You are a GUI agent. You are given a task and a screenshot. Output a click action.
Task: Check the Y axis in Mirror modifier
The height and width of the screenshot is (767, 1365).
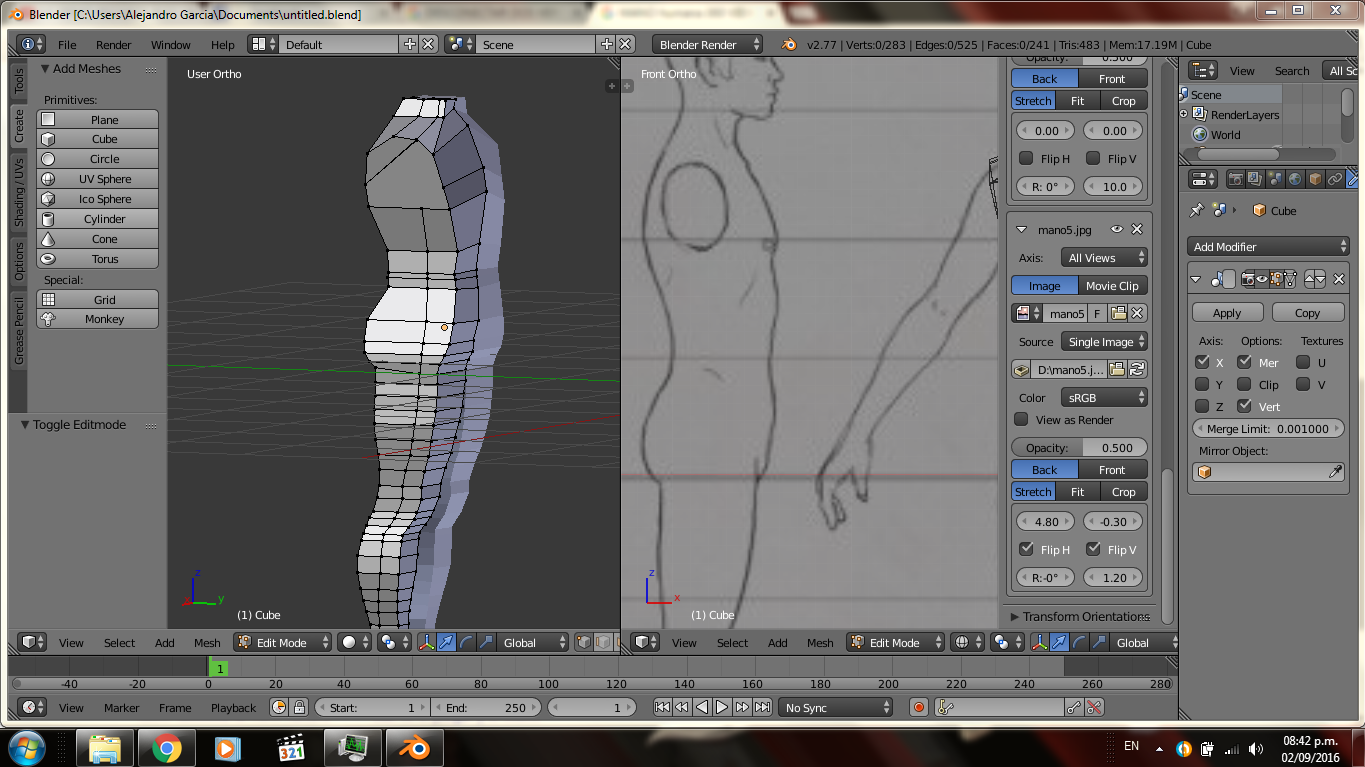tap(1202, 384)
